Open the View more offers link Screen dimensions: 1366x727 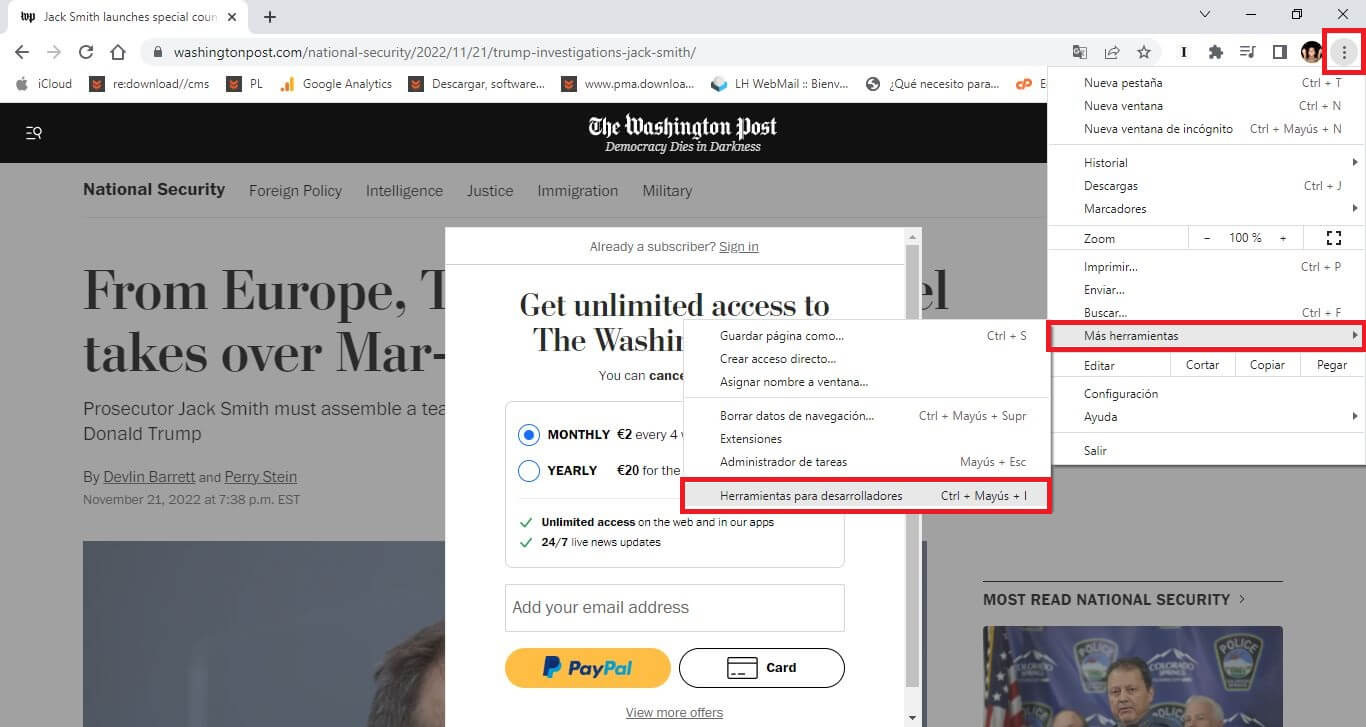674,713
